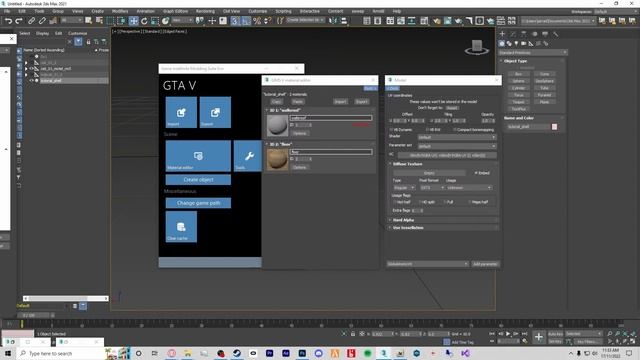Screen dimensions: 640x360
Task: Select the Lights category icon in Create panel
Action: click(516, 43)
